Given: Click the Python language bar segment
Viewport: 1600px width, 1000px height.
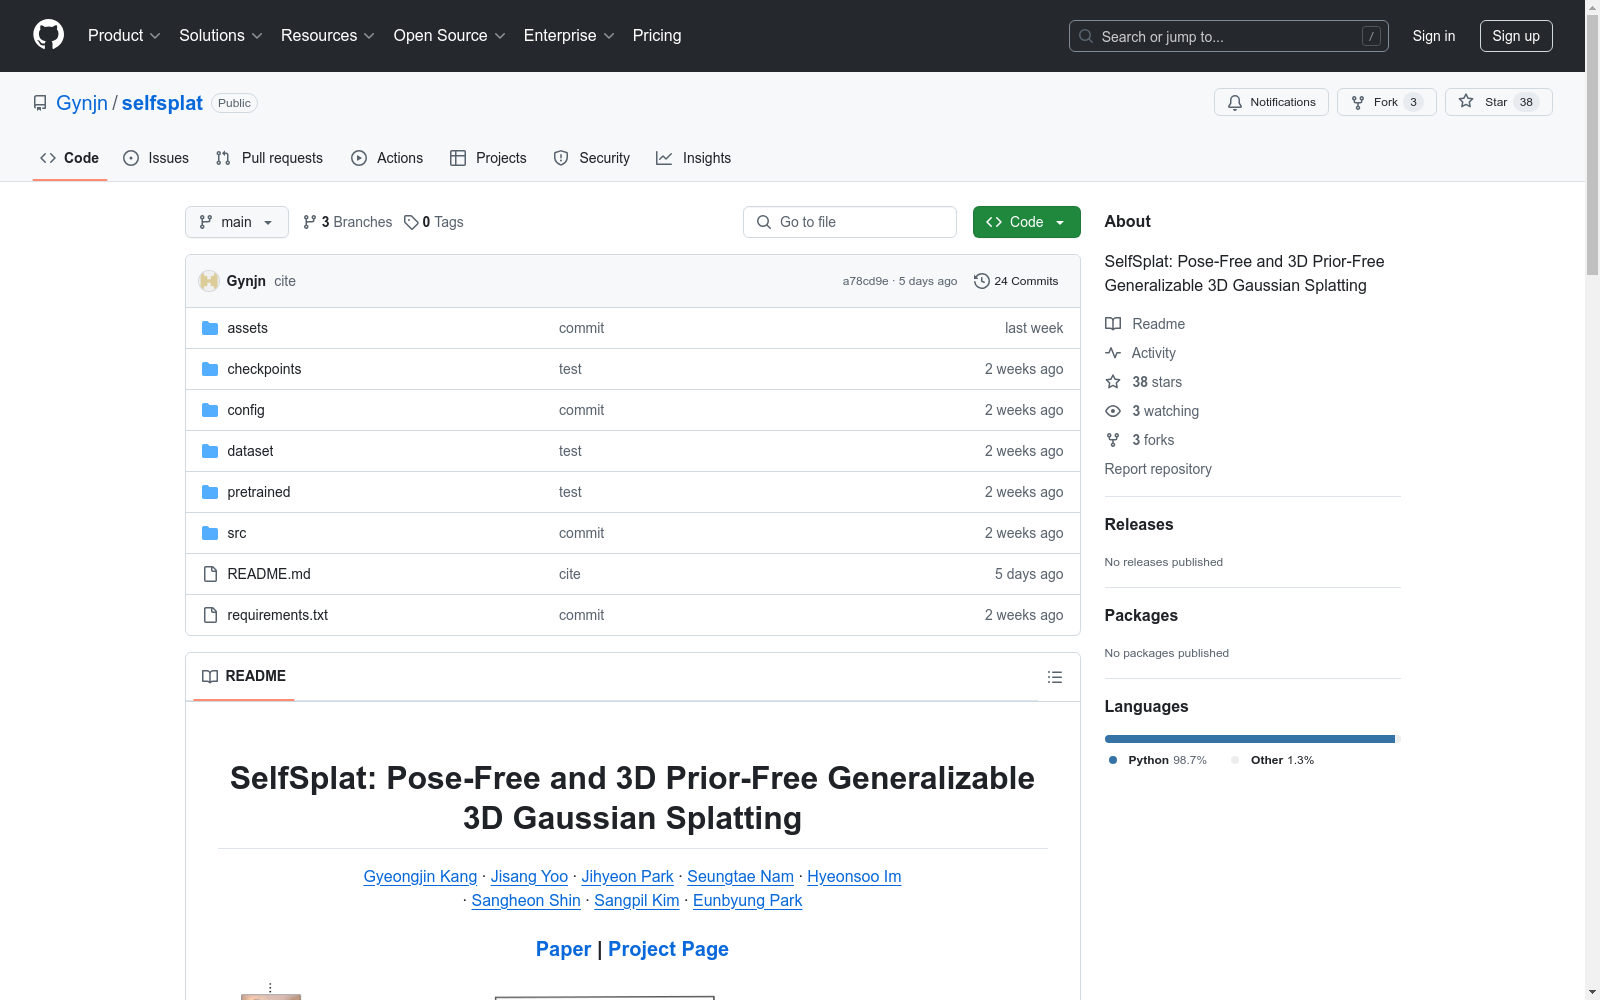Looking at the screenshot, I should [1249, 739].
